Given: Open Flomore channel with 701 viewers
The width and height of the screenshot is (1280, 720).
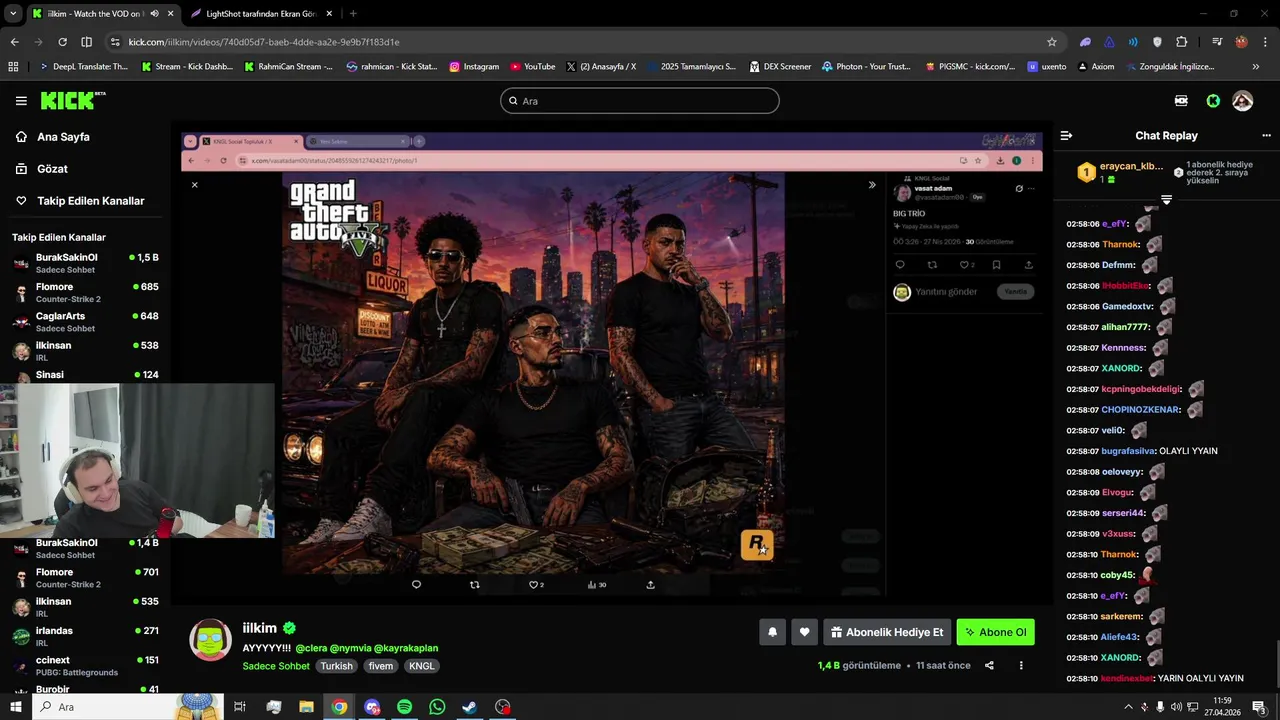Looking at the screenshot, I should tap(85, 578).
